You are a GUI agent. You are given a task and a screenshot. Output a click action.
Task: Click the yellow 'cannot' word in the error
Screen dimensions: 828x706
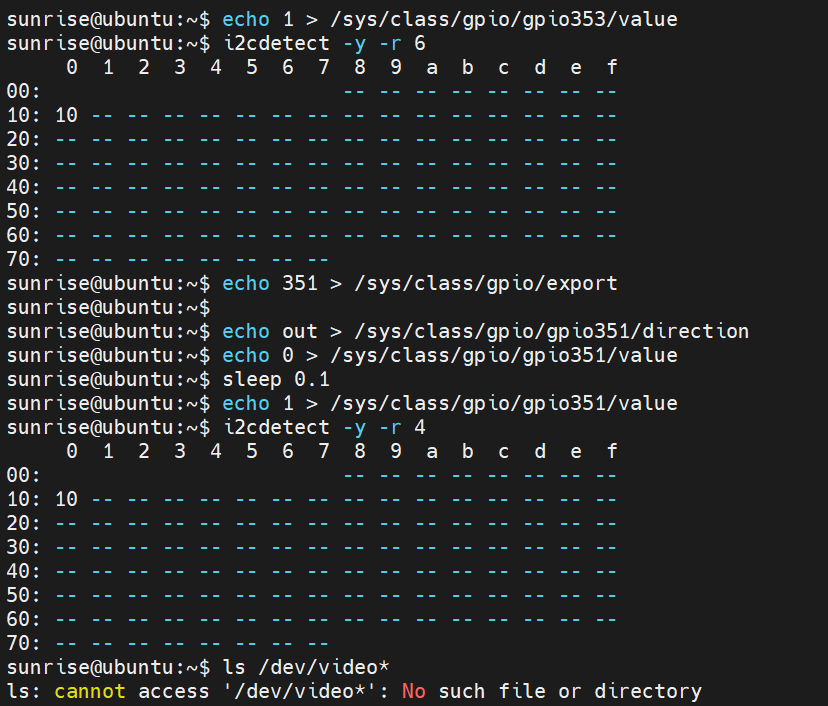click(90, 691)
